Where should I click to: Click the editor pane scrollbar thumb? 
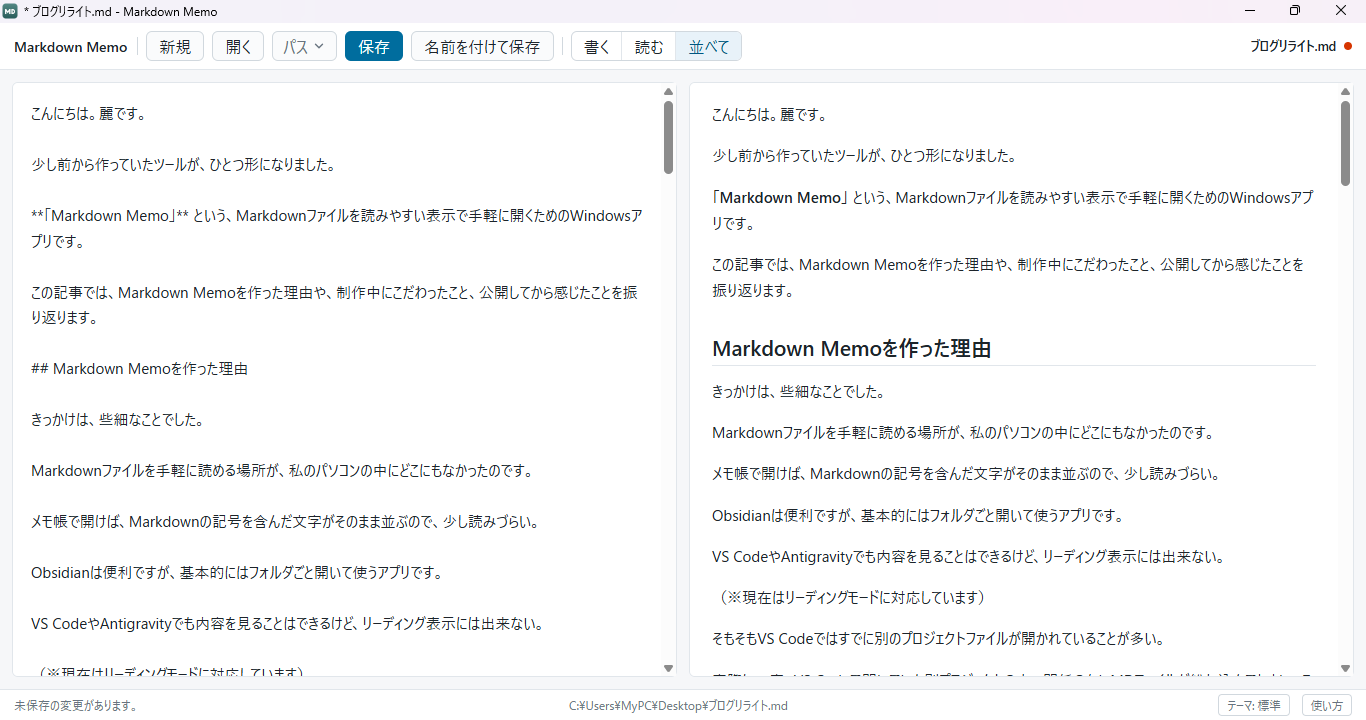(668, 137)
